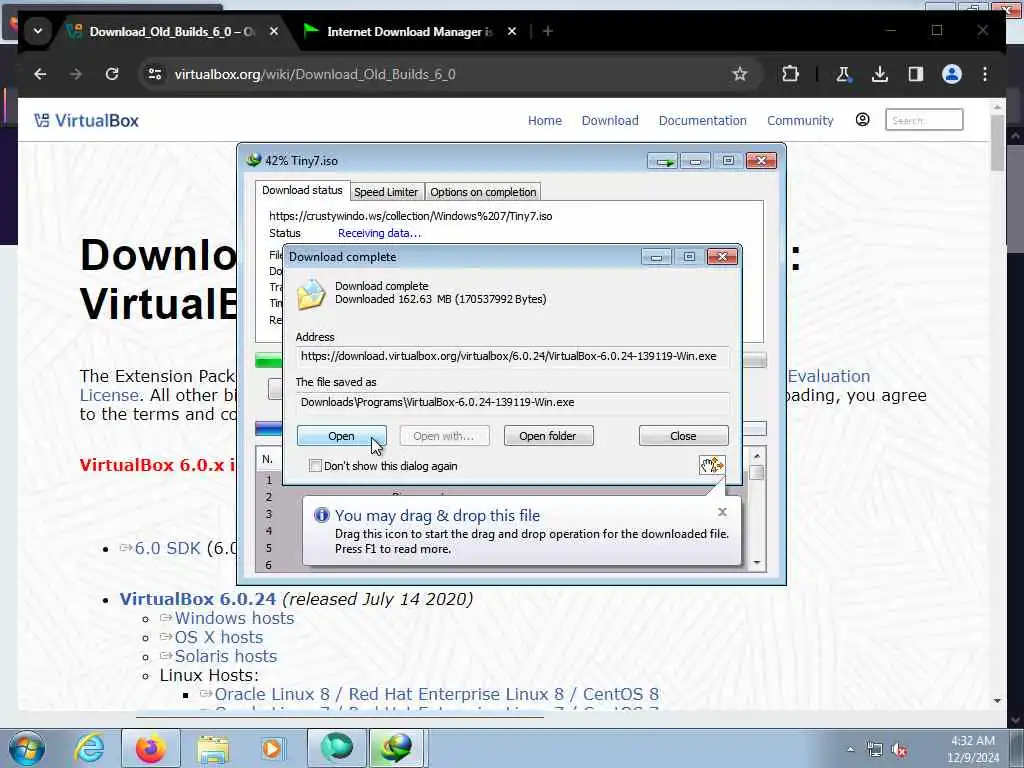The width and height of the screenshot is (1024, 768).
Task: Close the Internet Download Manager tab
Action: click(512, 31)
